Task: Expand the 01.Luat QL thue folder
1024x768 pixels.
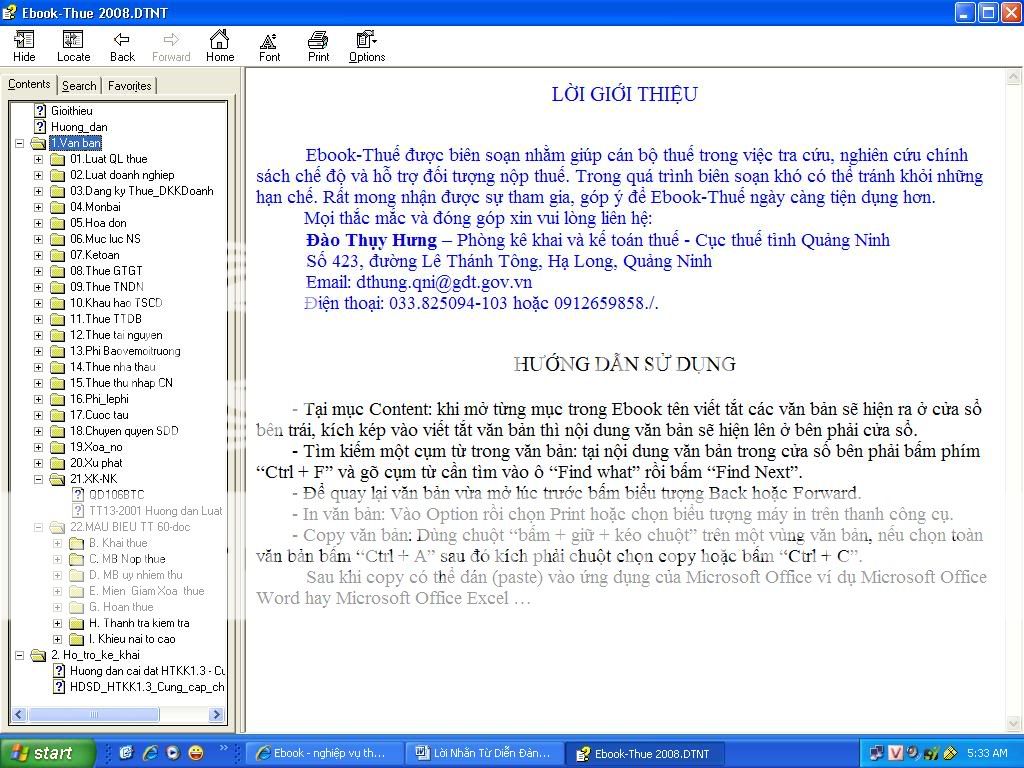Action: [x=39, y=159]
